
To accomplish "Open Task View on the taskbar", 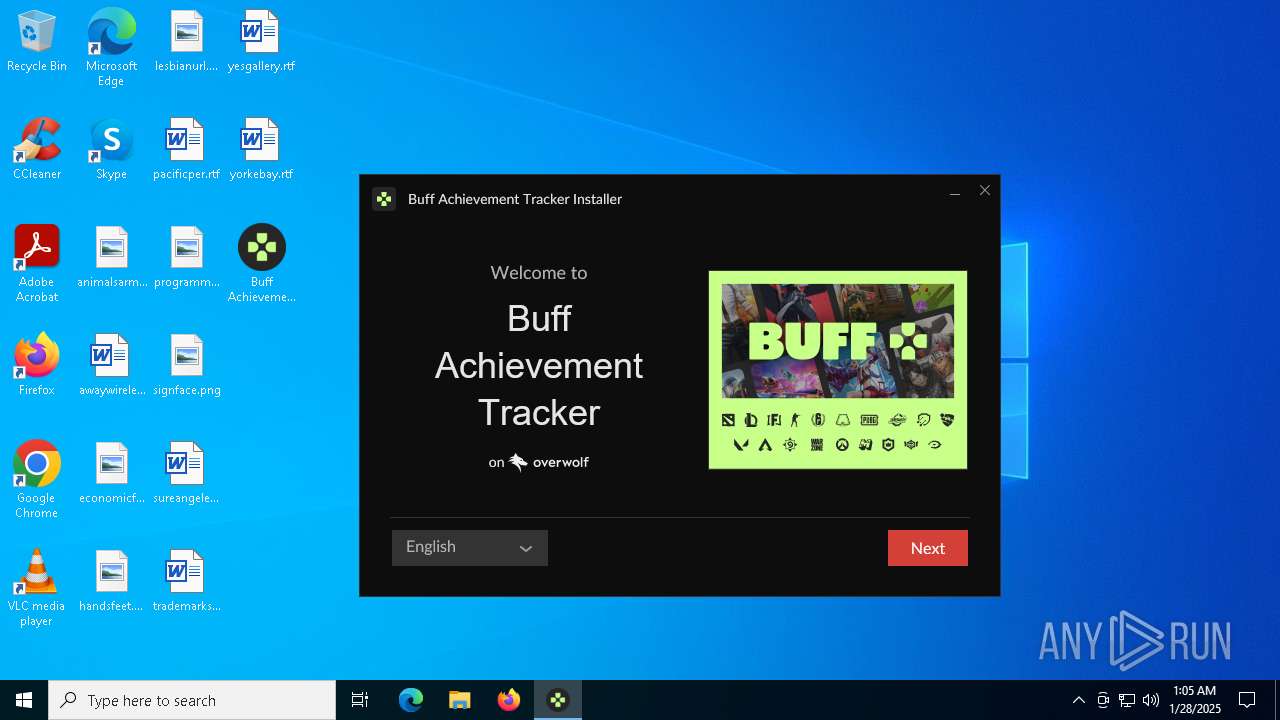I will pyautogui.click(x=360, y=700).
